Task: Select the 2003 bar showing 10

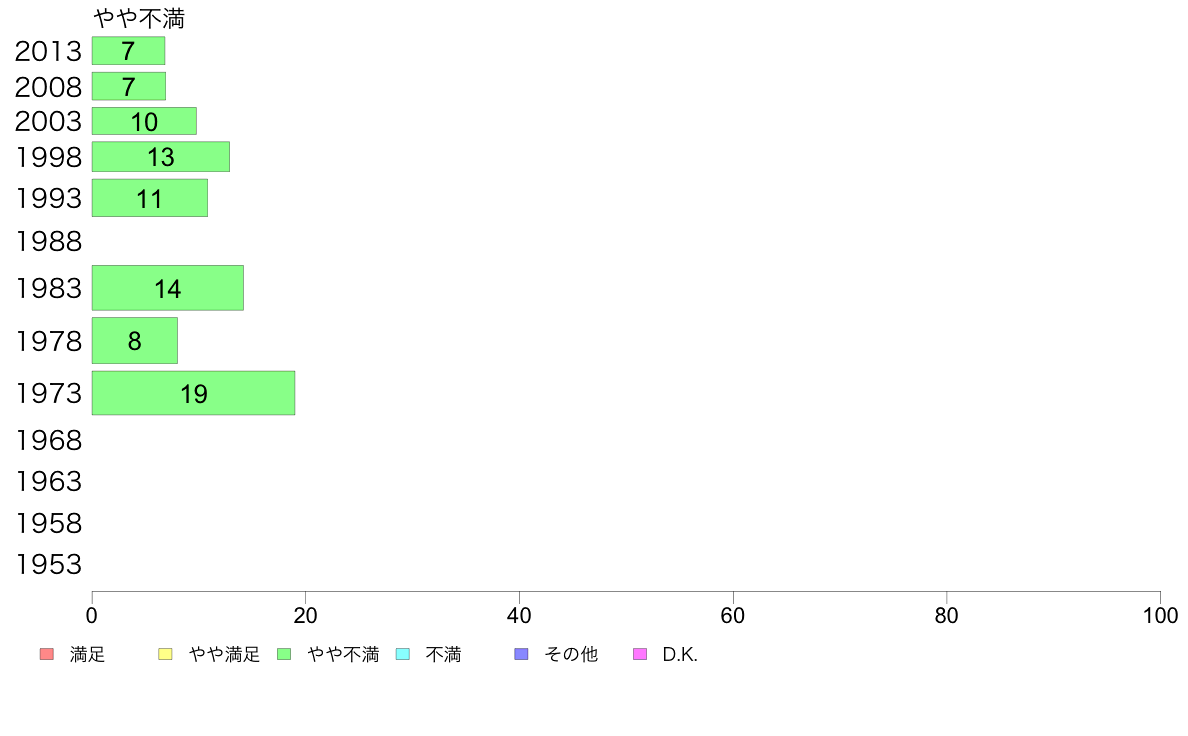Action: point(144,121)
